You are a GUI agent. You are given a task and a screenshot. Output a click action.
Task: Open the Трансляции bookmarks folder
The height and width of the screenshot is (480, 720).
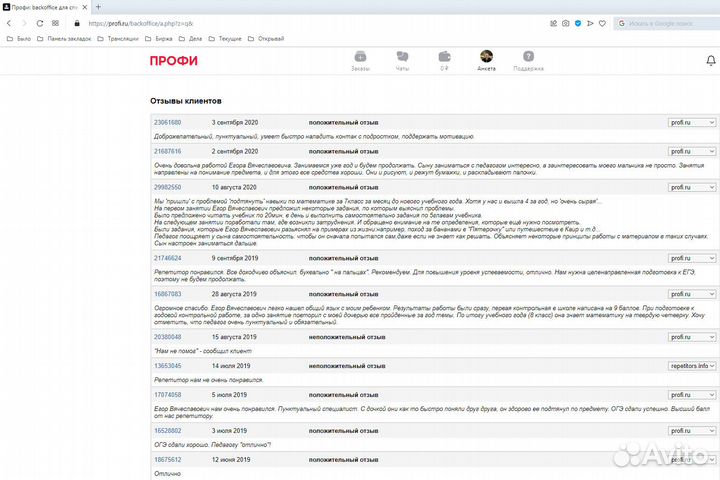pos(118,39)
